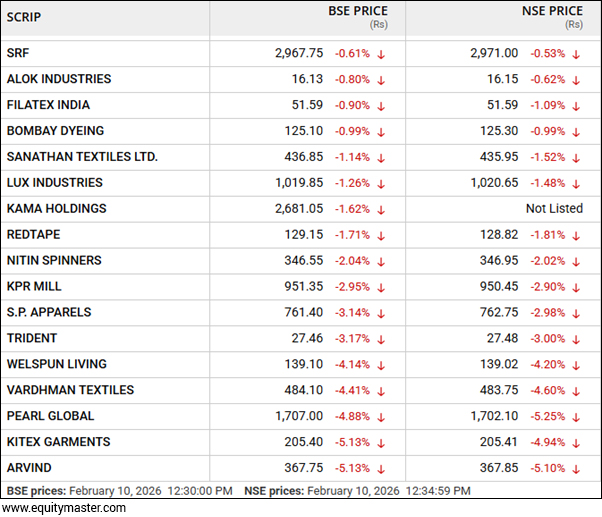Click the ALOK INDUSTRIES NSE down arrow

[575, 80]
